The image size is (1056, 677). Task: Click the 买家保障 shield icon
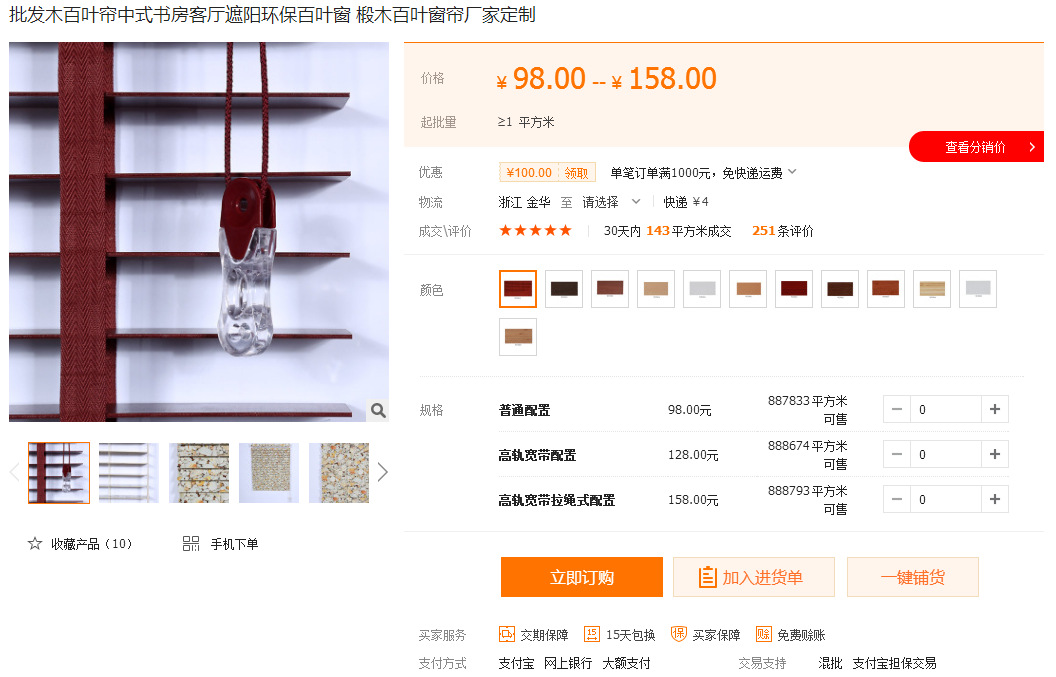pos(679,635)
